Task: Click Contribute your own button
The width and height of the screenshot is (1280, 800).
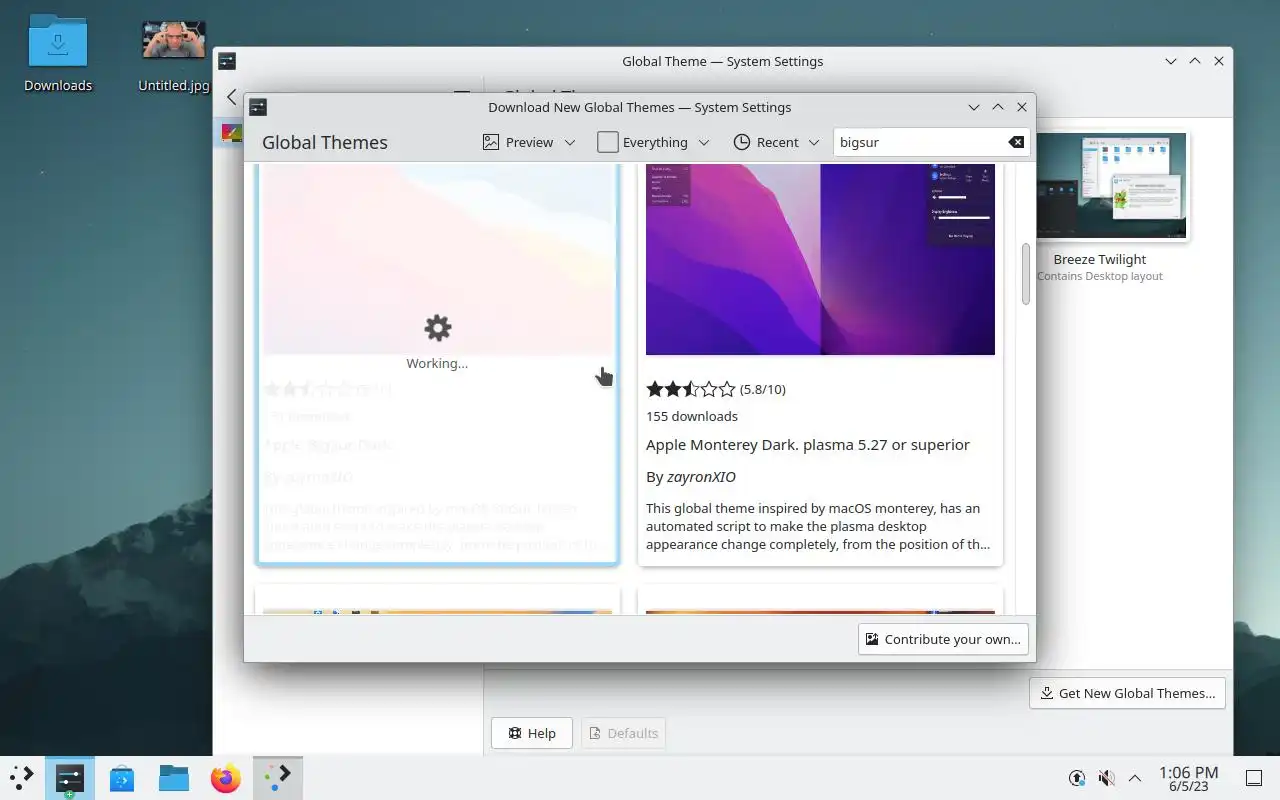Action: pos(943,639)
